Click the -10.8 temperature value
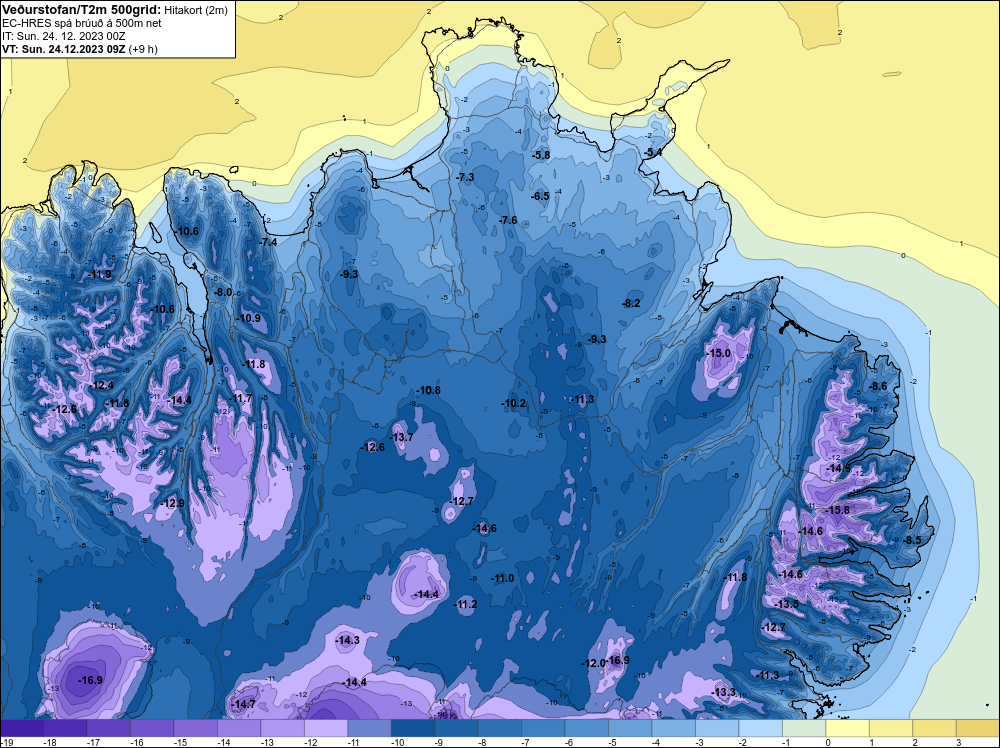 pyautogui.click(x=429, y=390)
